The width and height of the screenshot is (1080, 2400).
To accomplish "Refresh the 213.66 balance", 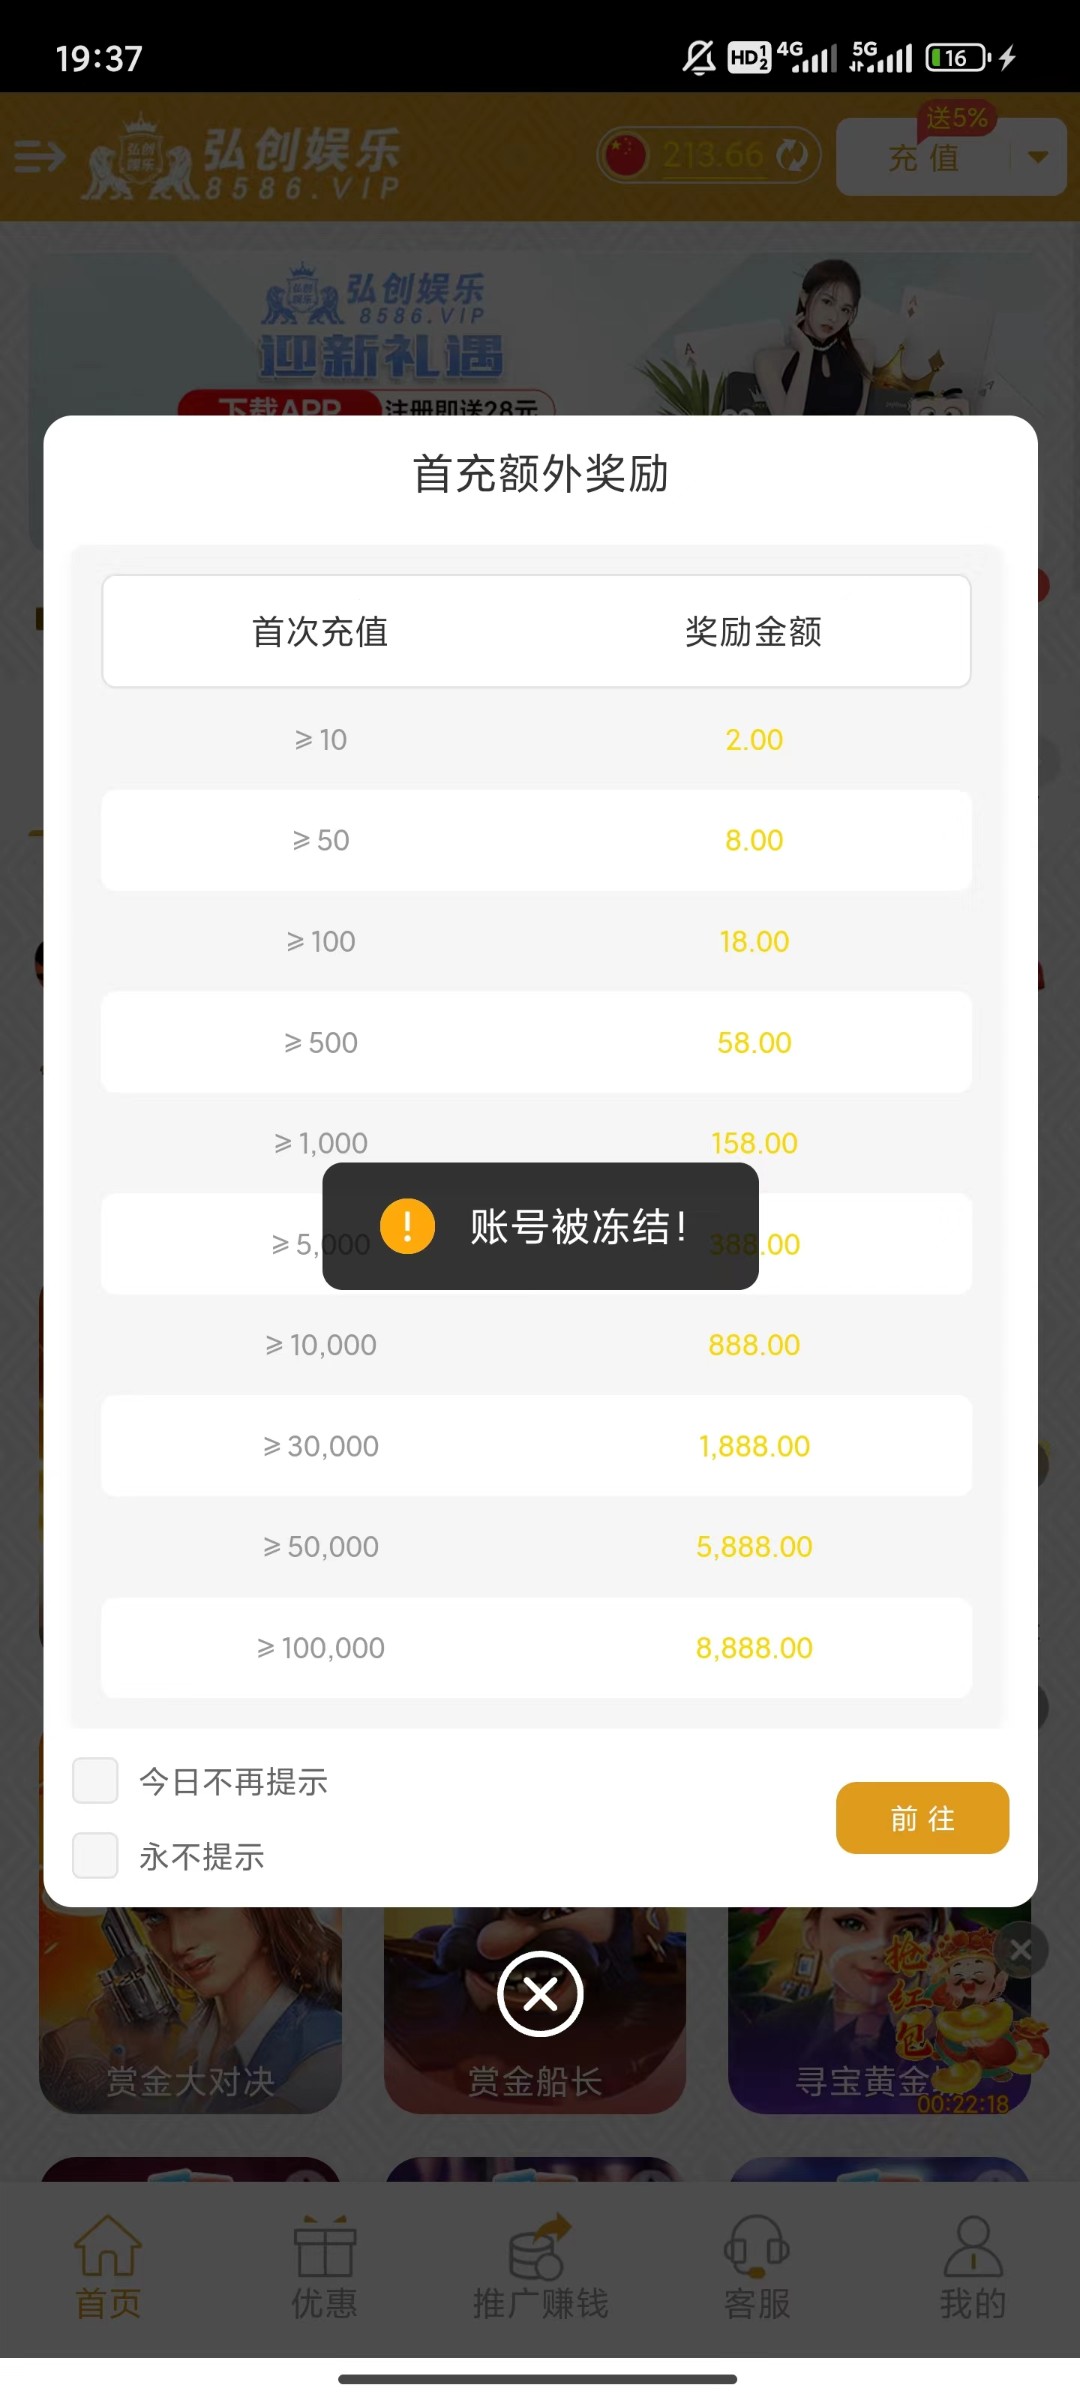I will click(794, 156).
